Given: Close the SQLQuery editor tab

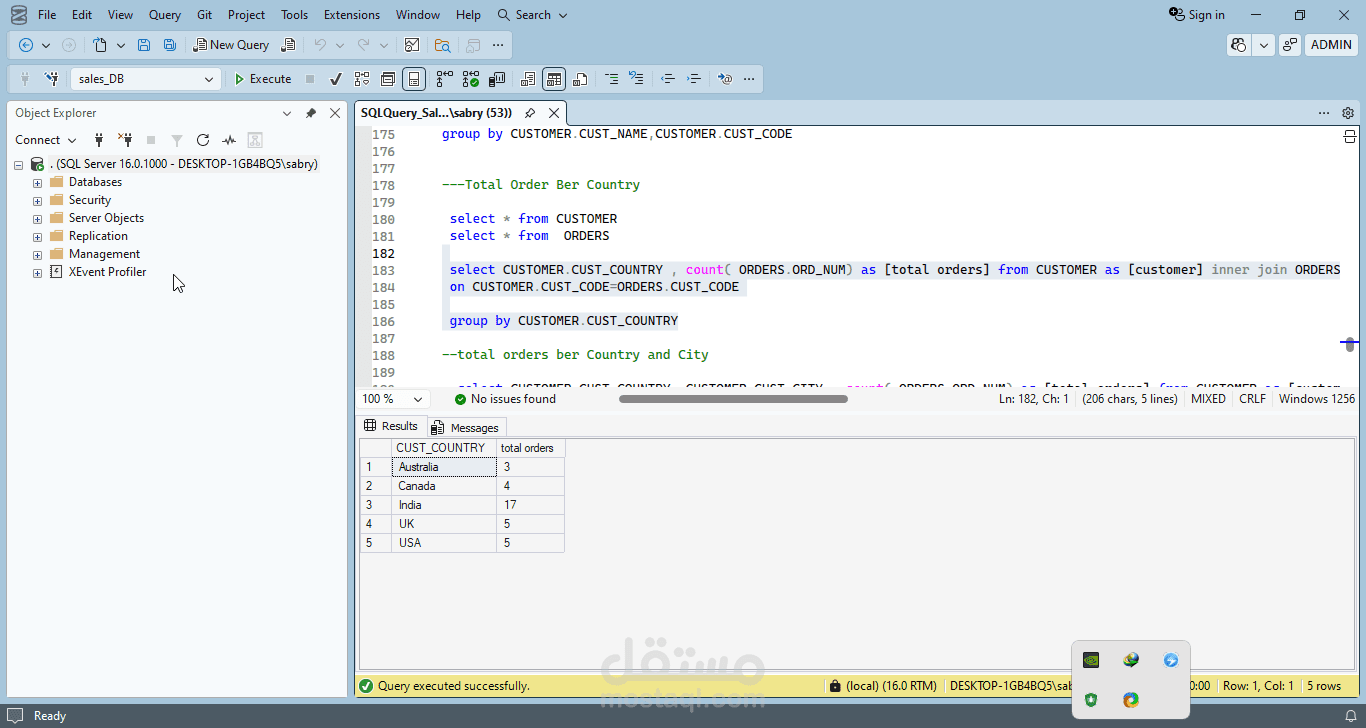Looking at the screenshot, I should click(x=553, y=113).
